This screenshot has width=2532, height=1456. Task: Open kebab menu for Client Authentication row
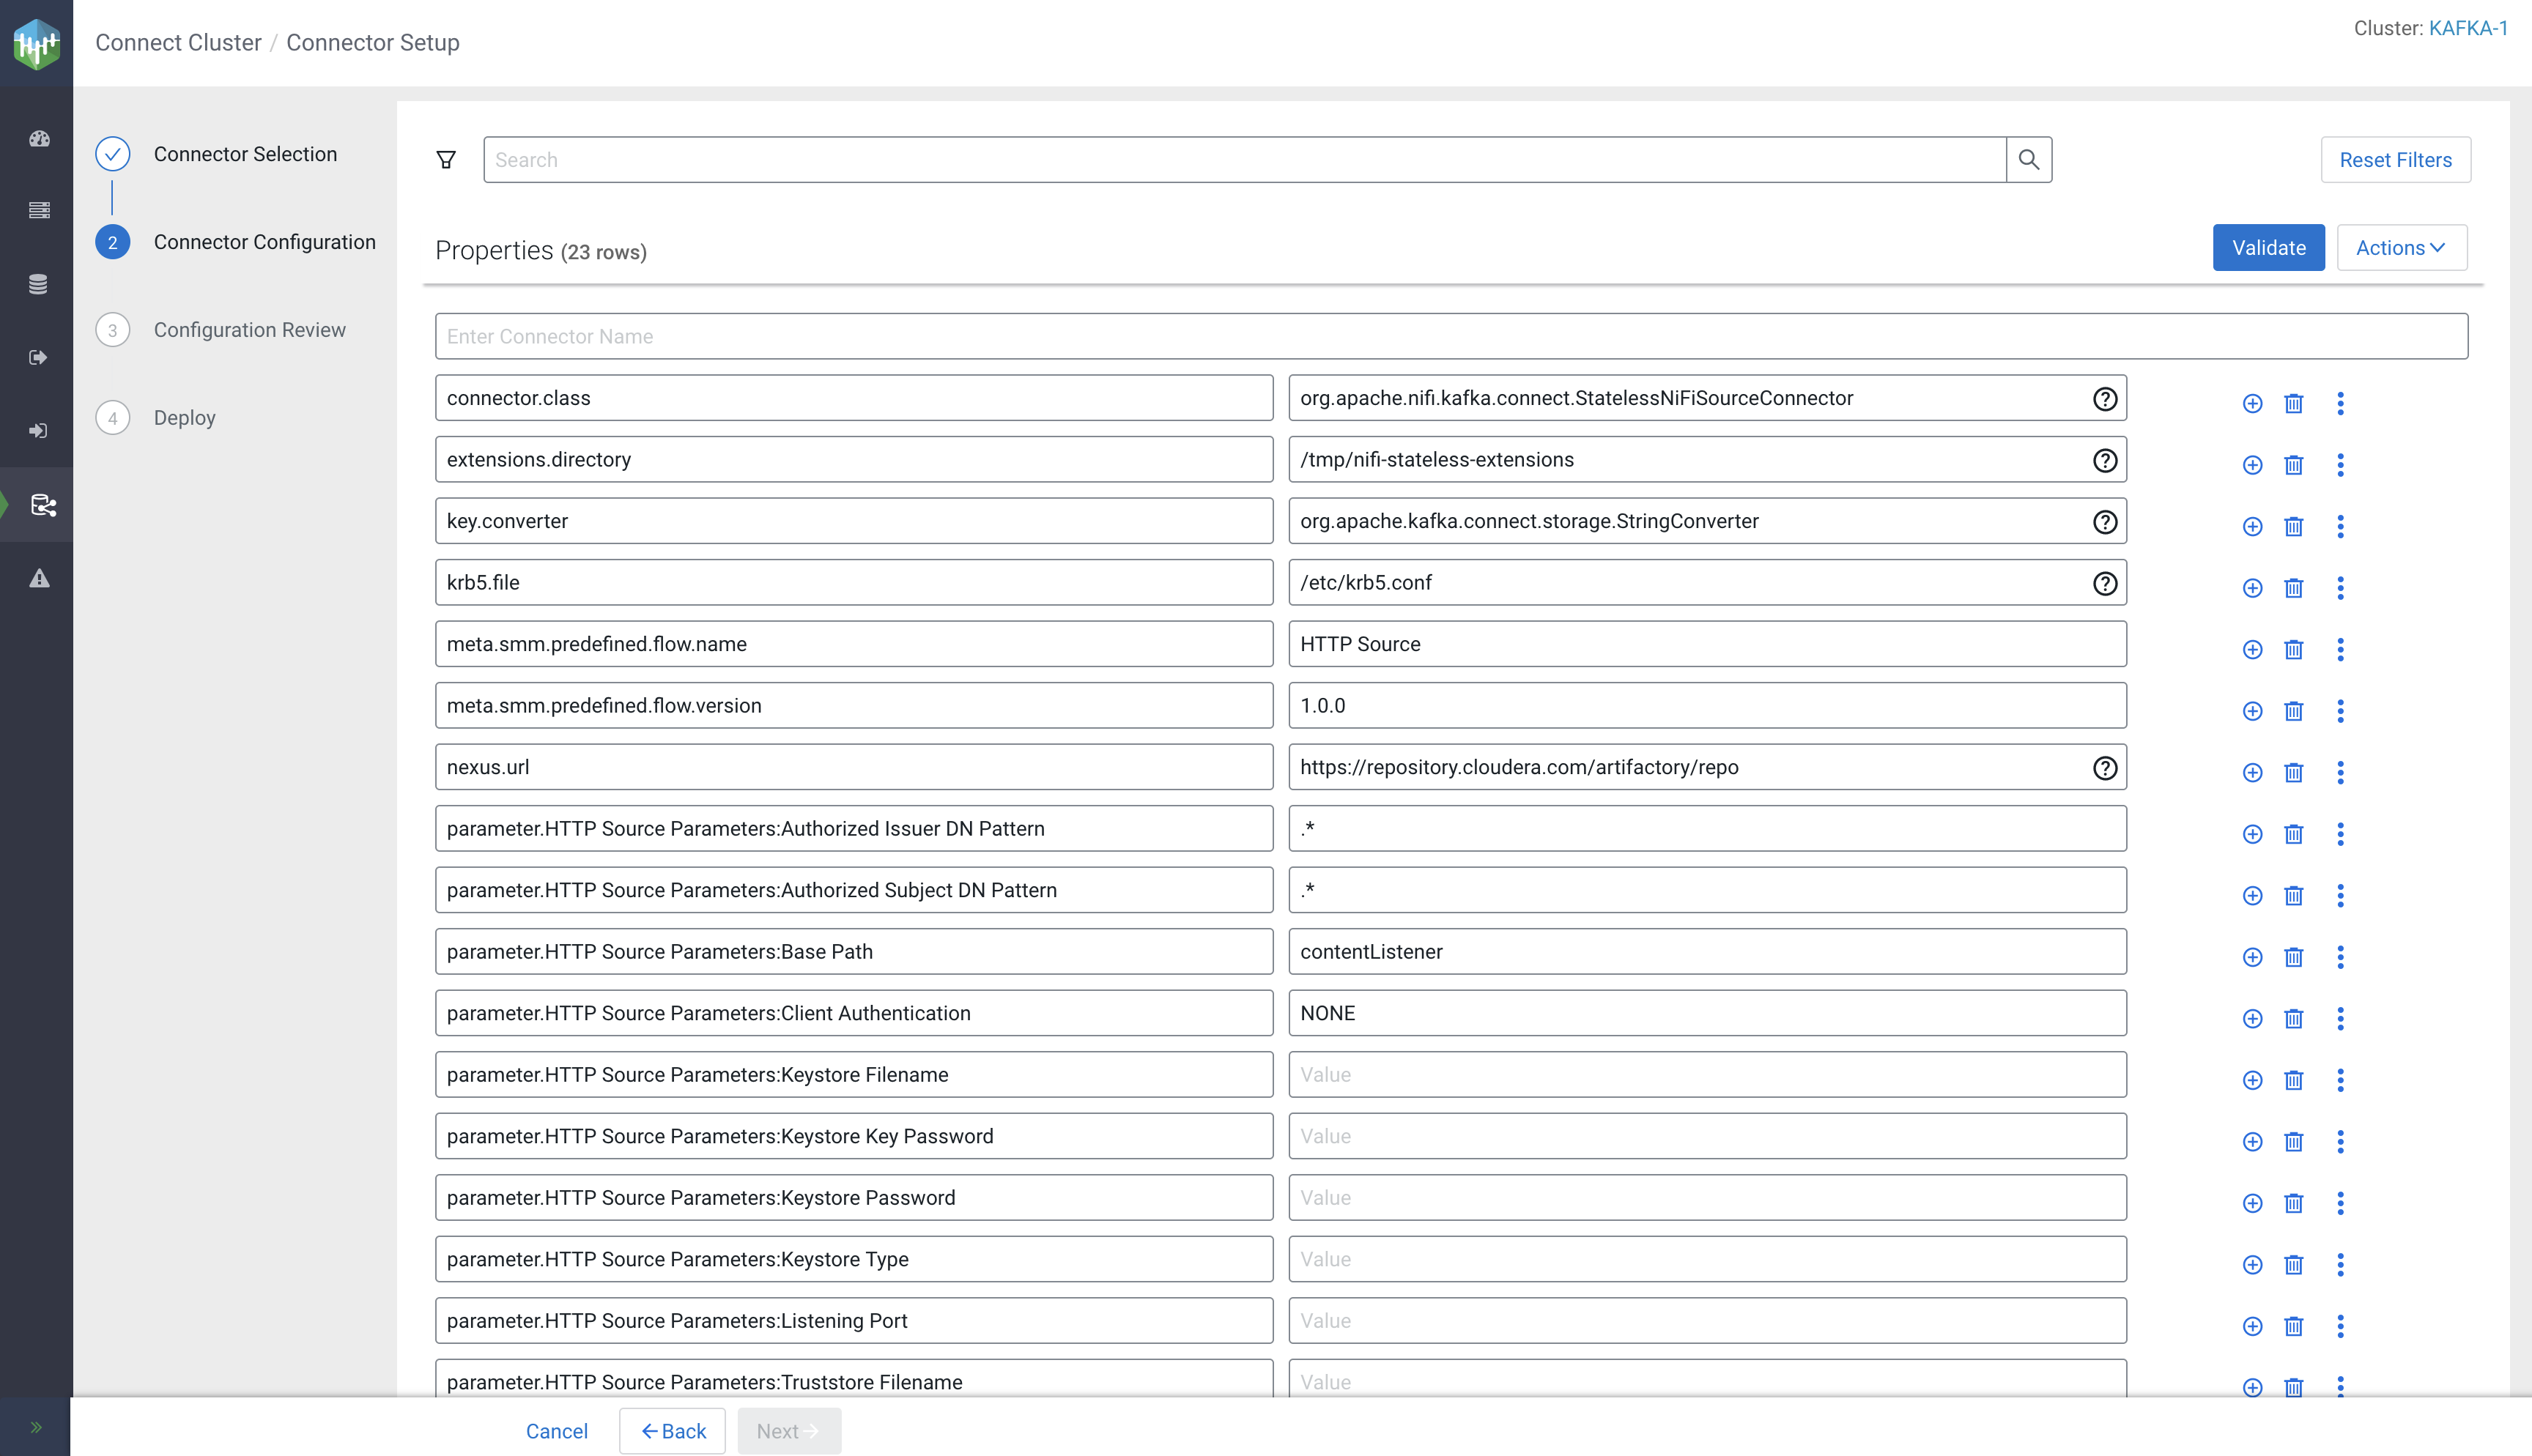coord(2339,1019)
